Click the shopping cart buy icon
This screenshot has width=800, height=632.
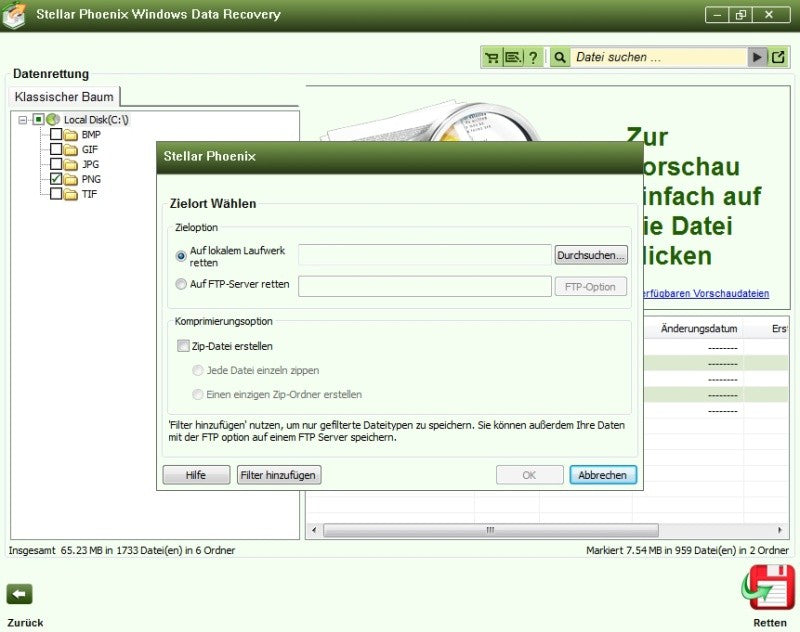tap(492, 58)
